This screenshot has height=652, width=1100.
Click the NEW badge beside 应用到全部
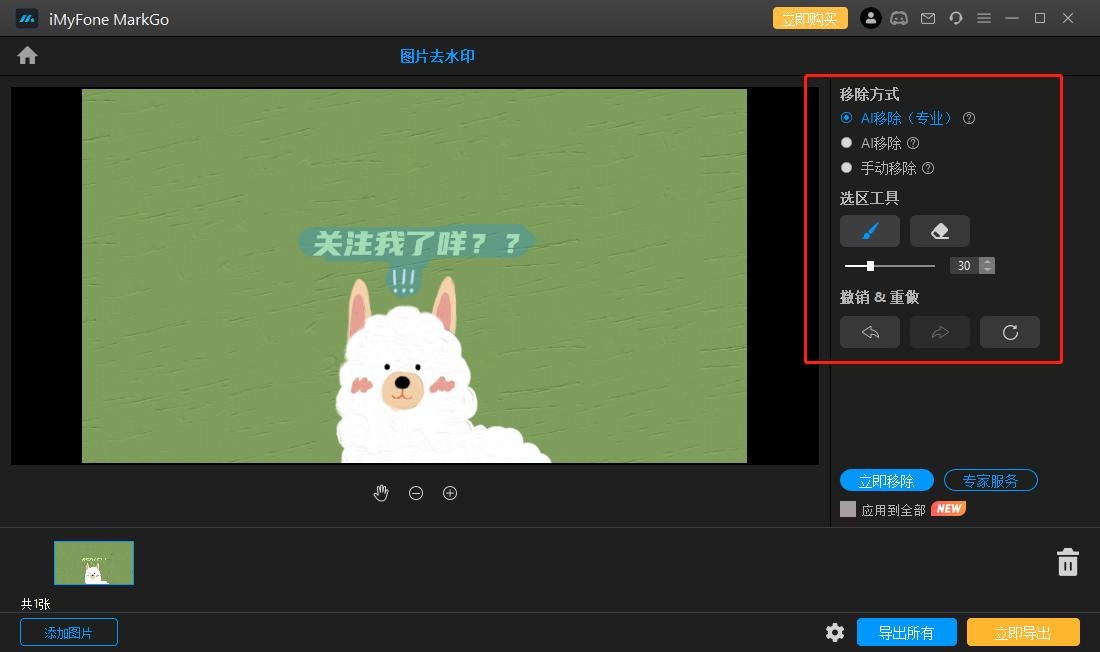pyautogui.click(x=948, y=509)
